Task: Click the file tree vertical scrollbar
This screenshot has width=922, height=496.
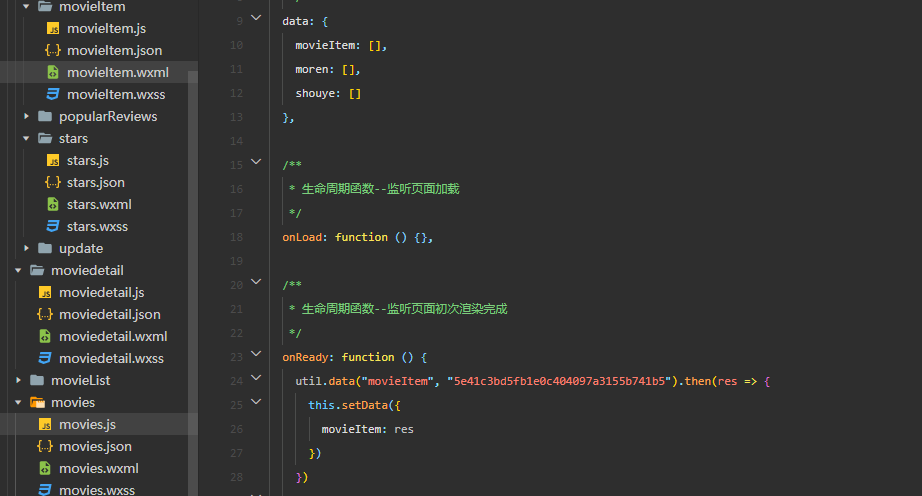Action: [192, 282]
